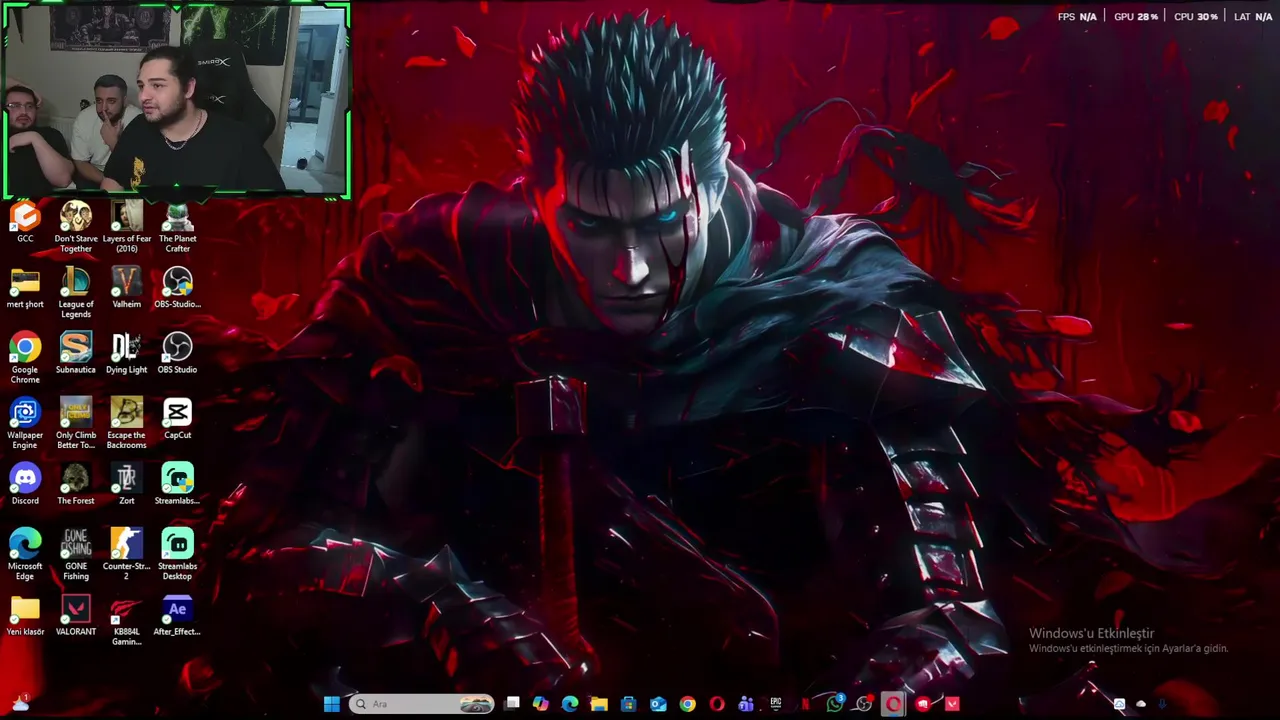Open Google Chrome from the taskbar
Screen dimensions: 1280x720
point(688,704)
